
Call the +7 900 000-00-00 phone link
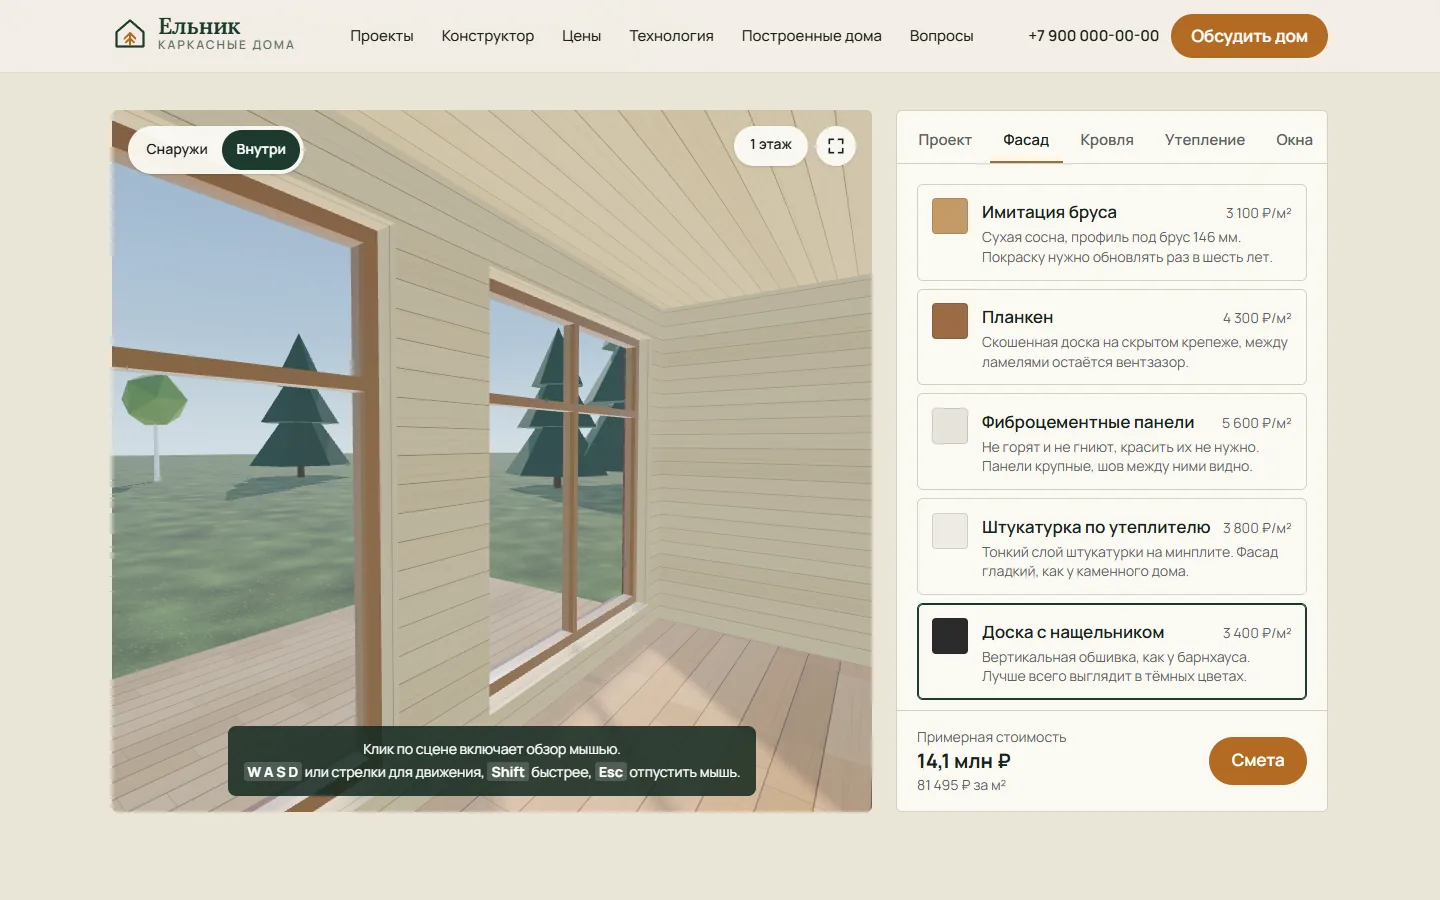click(x=1094, y=36)
